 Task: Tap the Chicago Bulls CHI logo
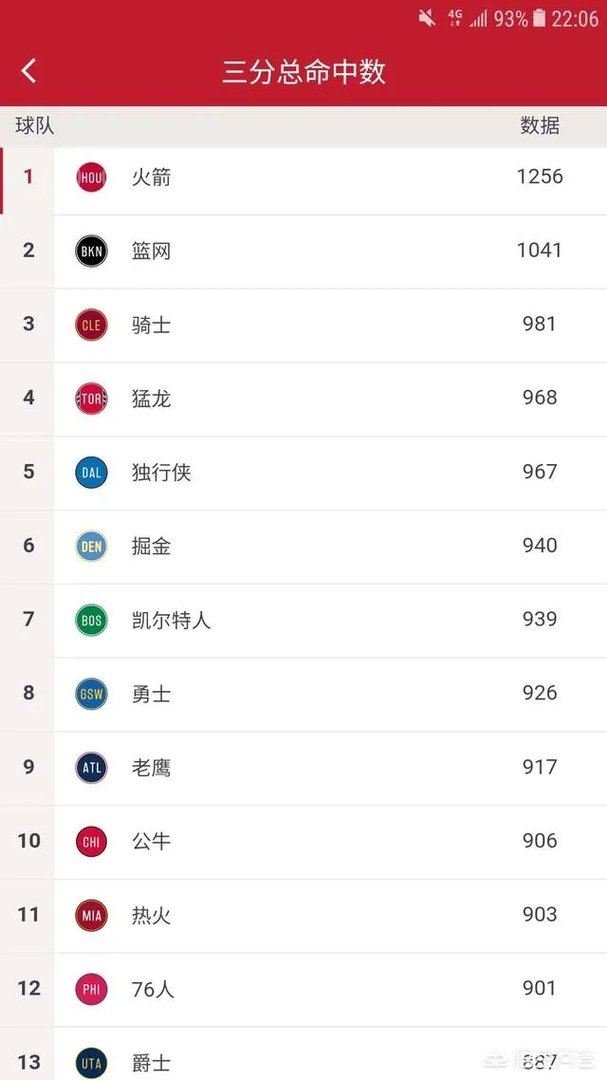91,841
